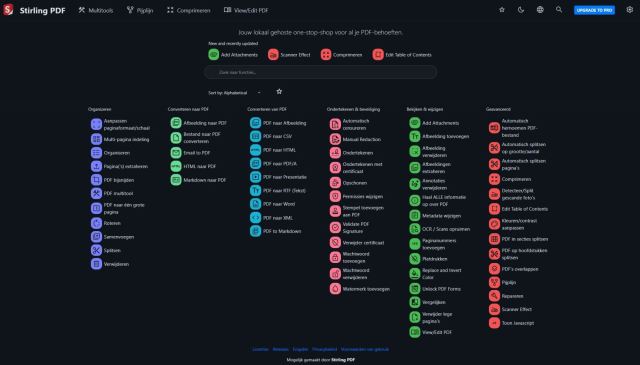Open the View/Edit PDF menu item
640x365 pixels.
click(246, 10)
